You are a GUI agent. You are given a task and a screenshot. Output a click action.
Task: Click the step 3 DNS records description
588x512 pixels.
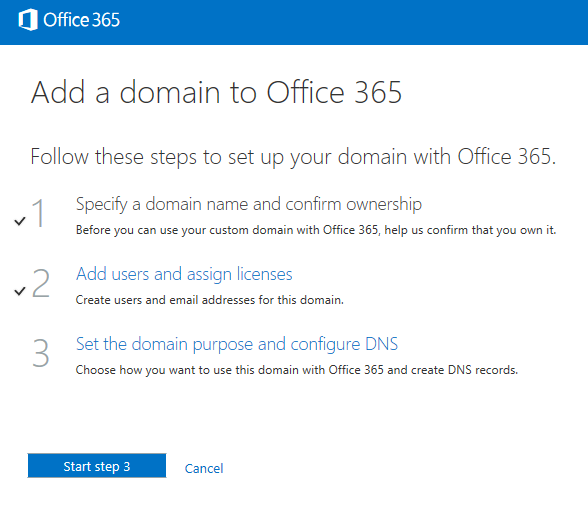point(297,370)
